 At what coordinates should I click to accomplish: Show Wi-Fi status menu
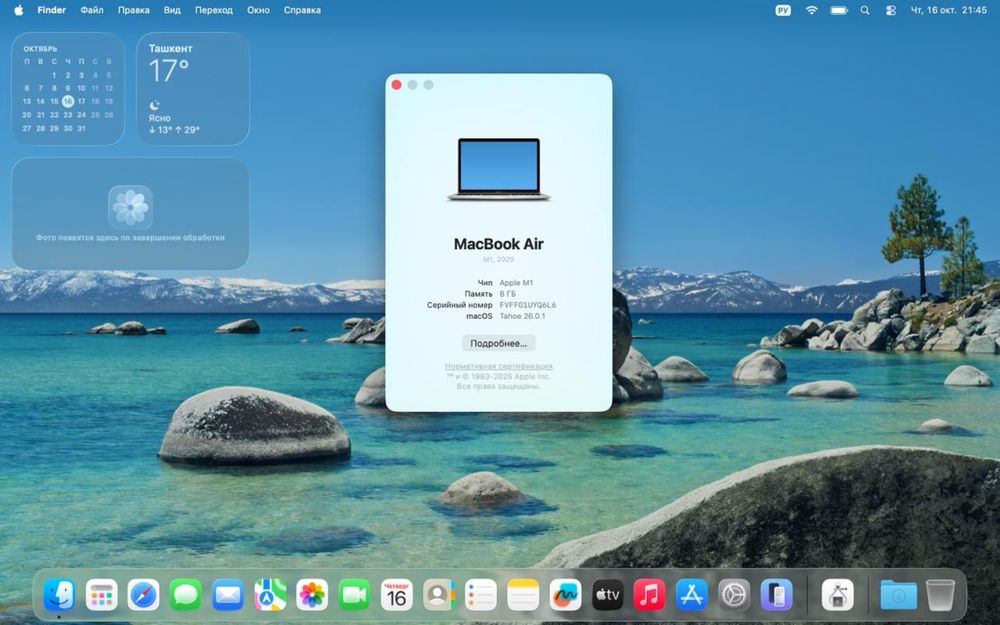[x=811, y=10]
